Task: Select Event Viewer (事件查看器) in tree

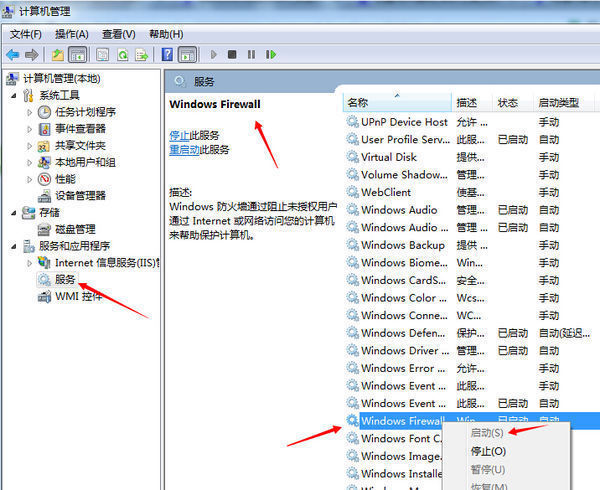Action: (x=72, y=129)
